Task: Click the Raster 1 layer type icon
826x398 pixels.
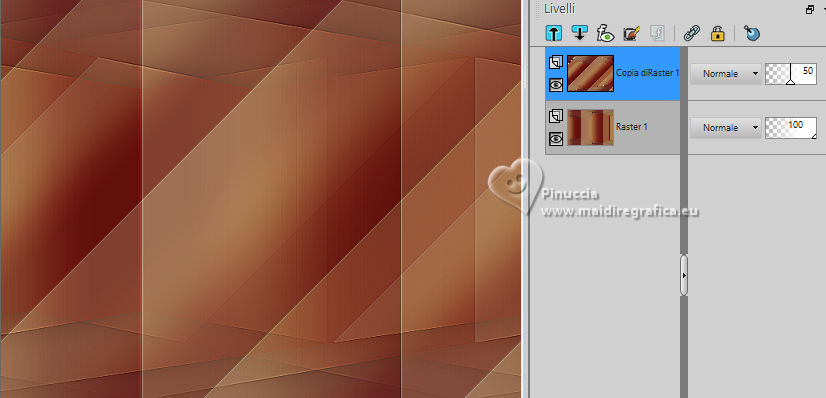Action: point(556,116)
